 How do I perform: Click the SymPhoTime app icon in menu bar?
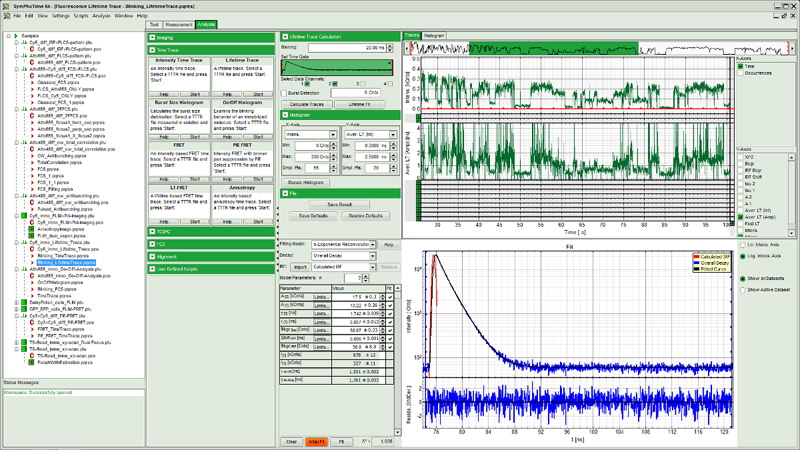[6, 16]
